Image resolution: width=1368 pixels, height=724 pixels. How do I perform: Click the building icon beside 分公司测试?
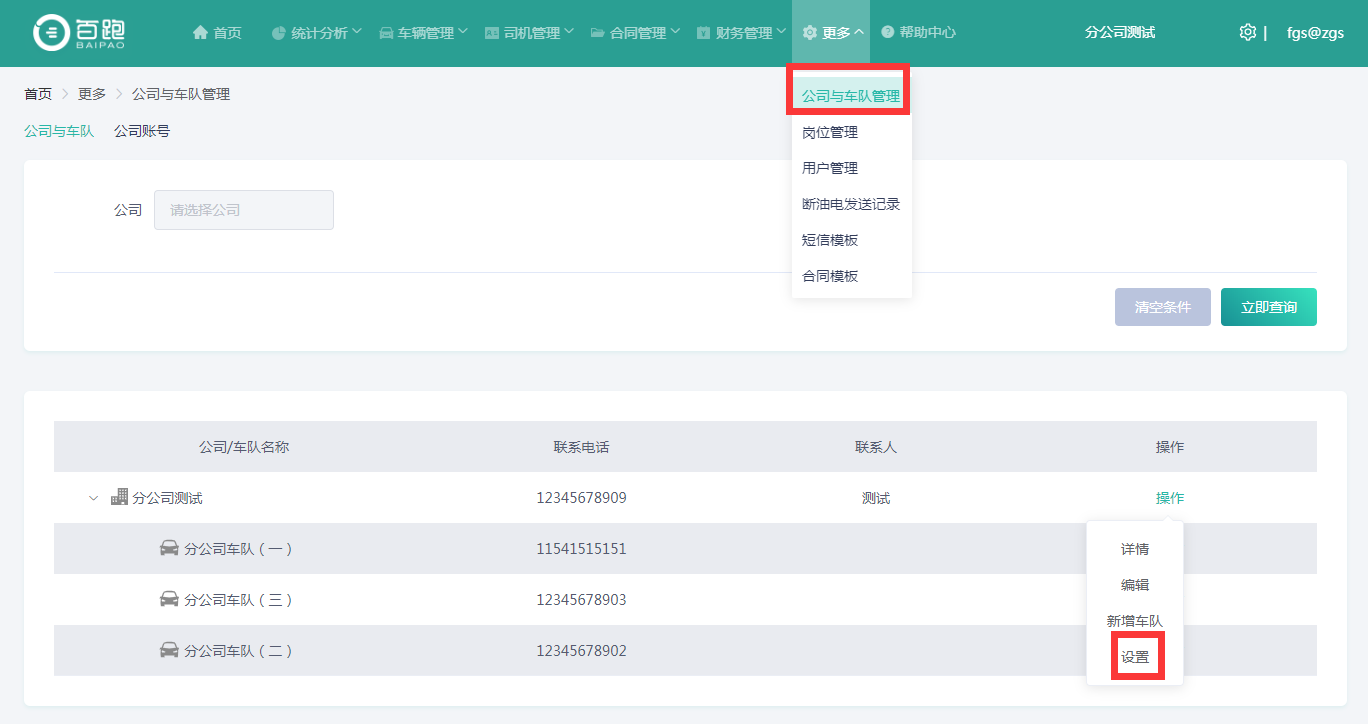point(120,497)
